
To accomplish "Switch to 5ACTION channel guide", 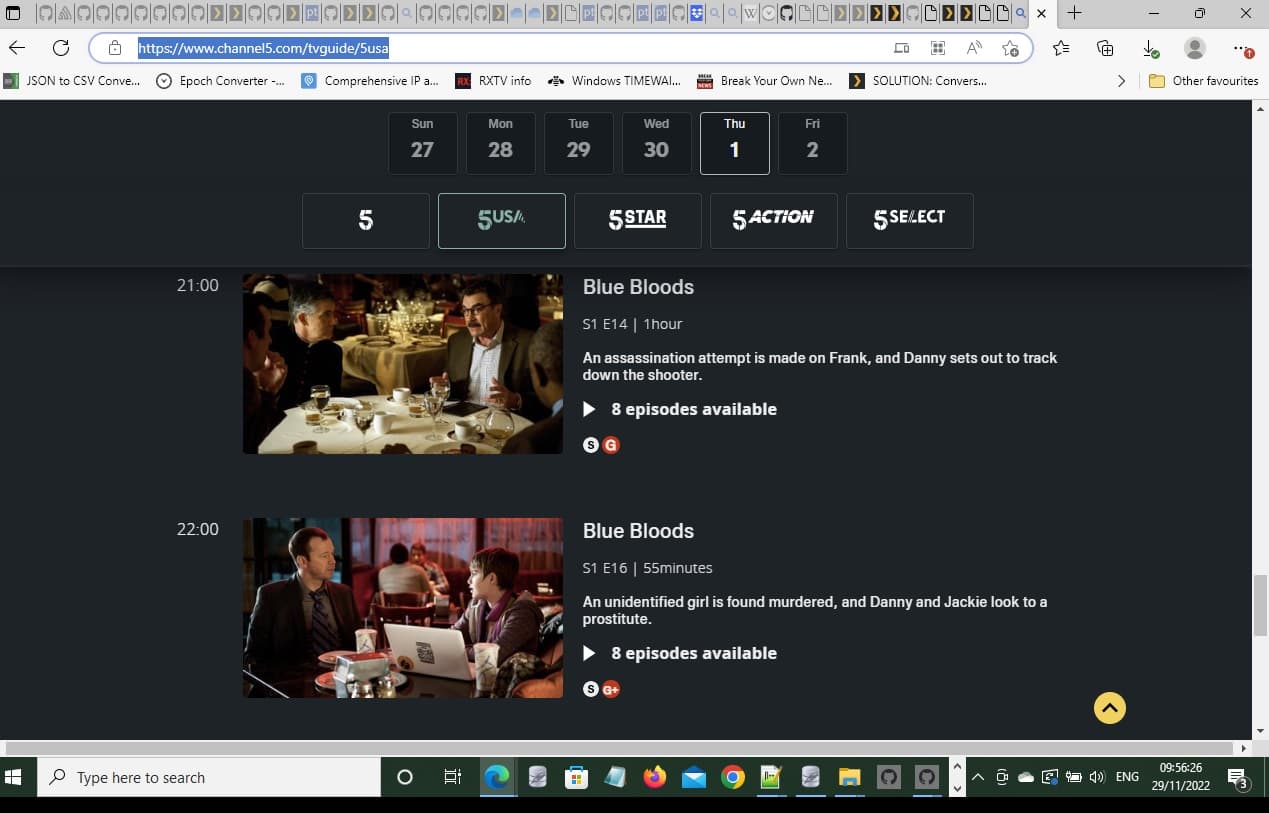I will [x=774, y=220].
